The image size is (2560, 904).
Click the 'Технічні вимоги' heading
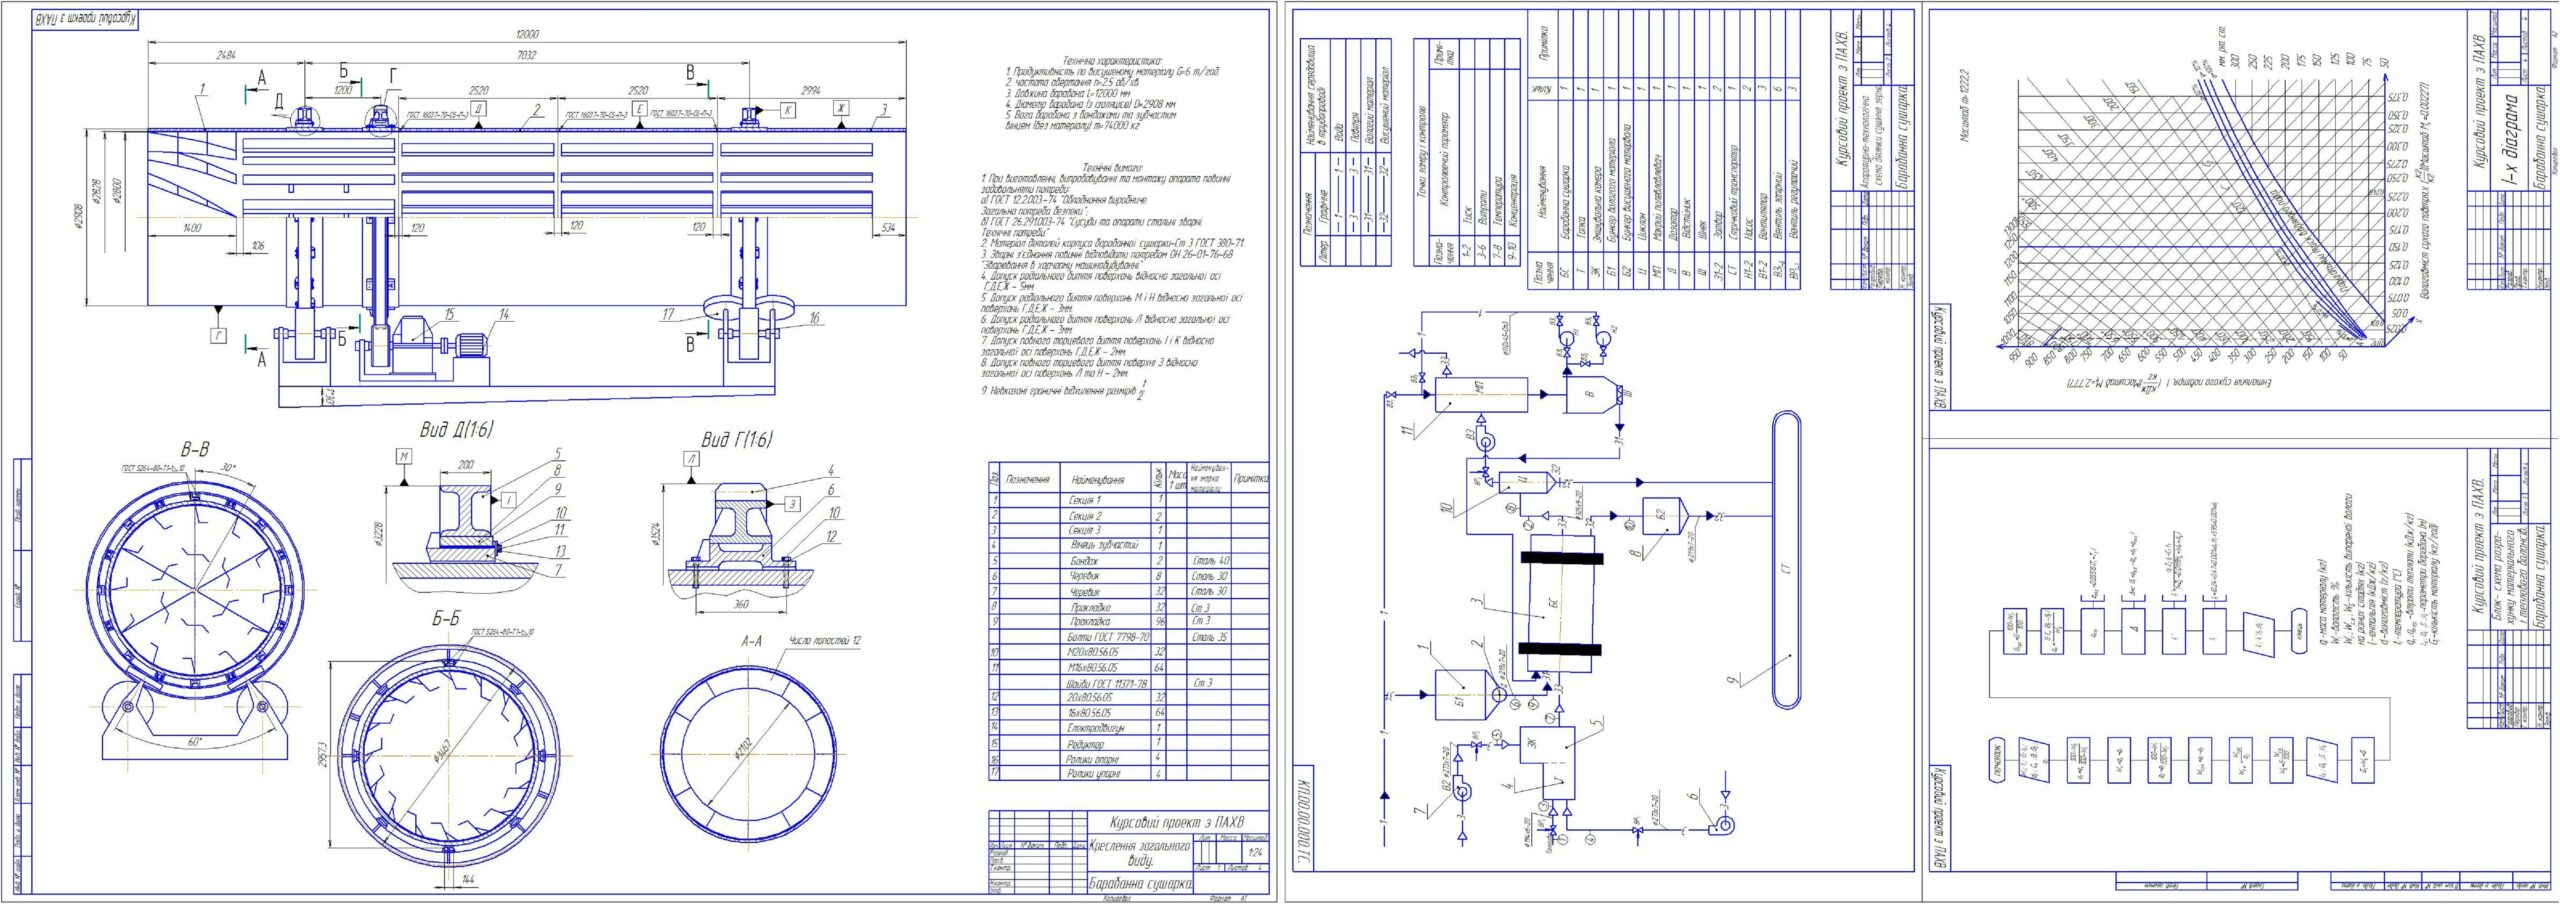coord(1112,167)
